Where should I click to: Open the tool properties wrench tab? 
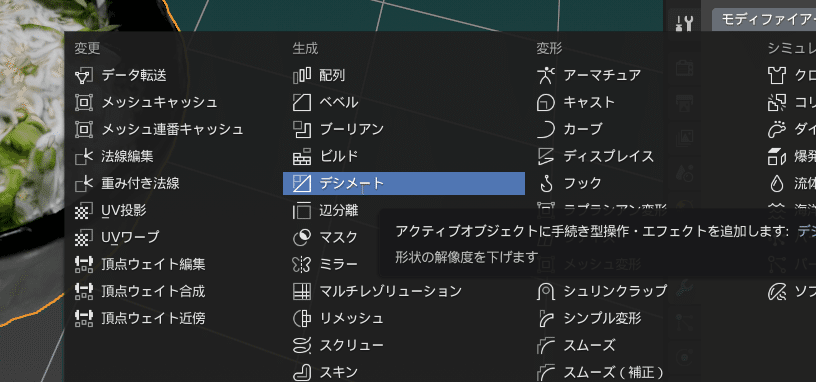(685, 23)
